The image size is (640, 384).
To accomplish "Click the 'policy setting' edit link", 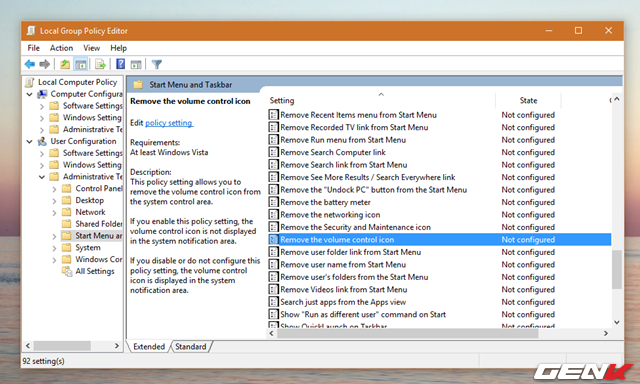I will [x=169, y=123].
